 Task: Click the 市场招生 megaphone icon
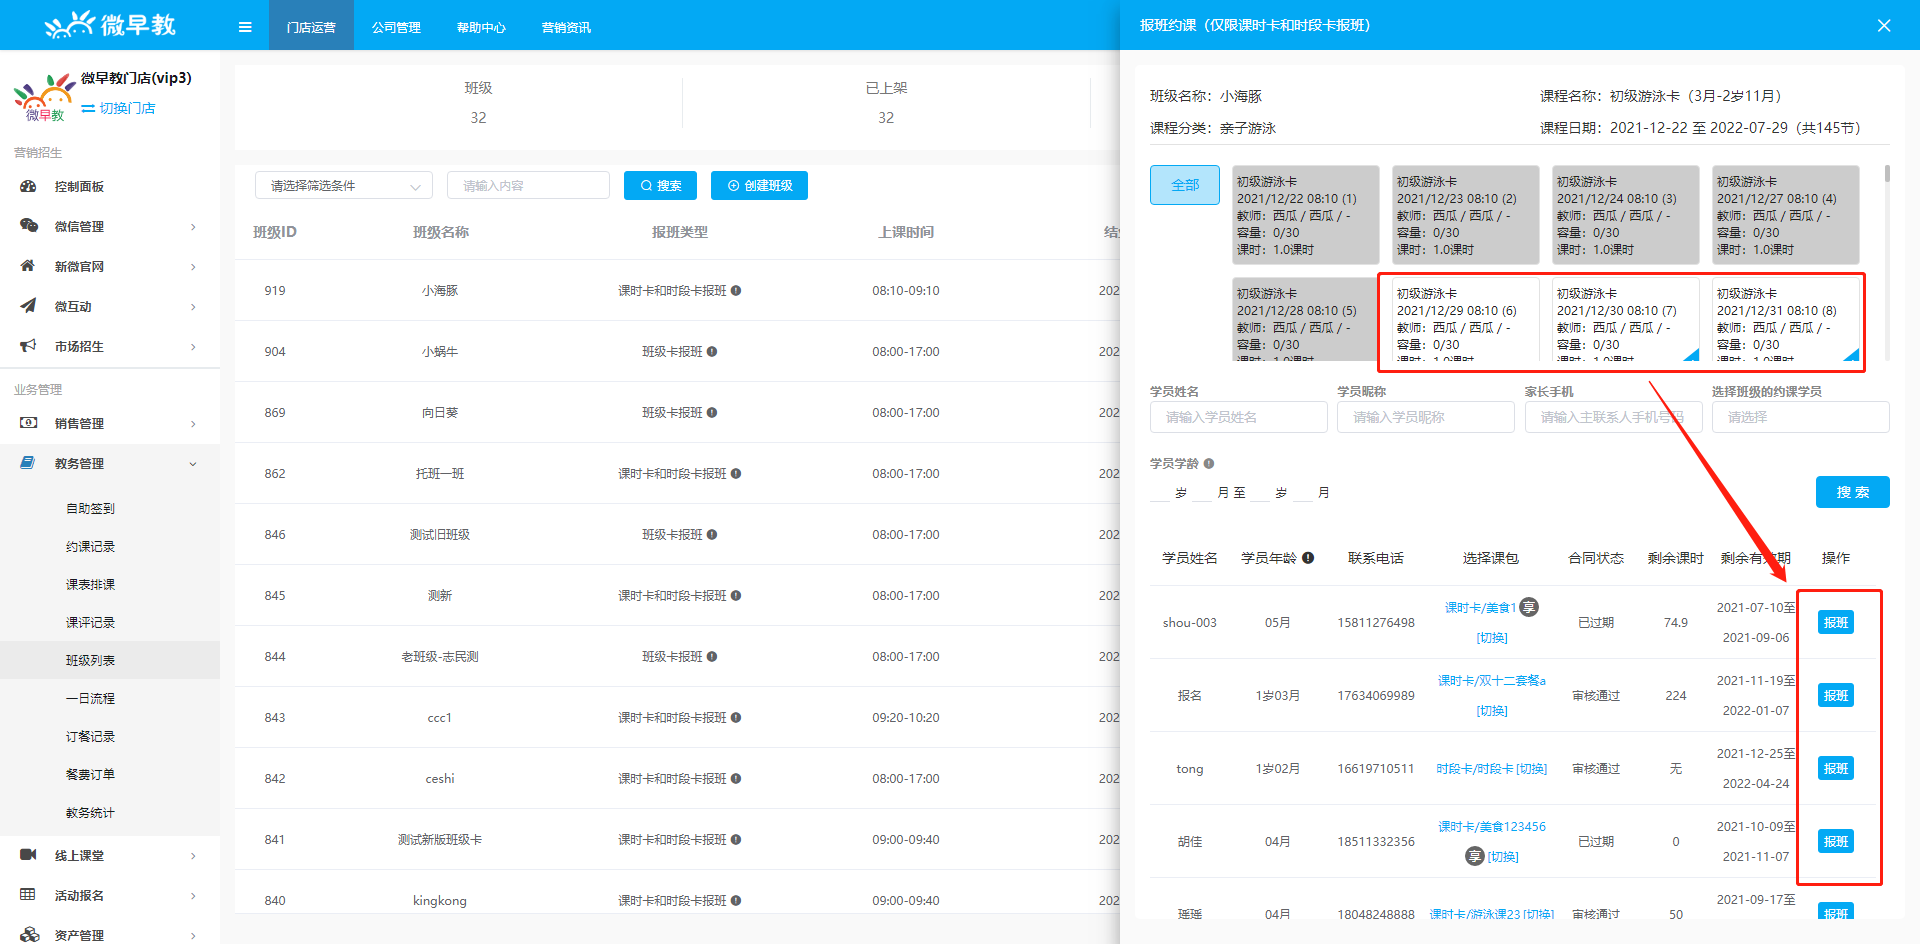click(x=28, y=346)
